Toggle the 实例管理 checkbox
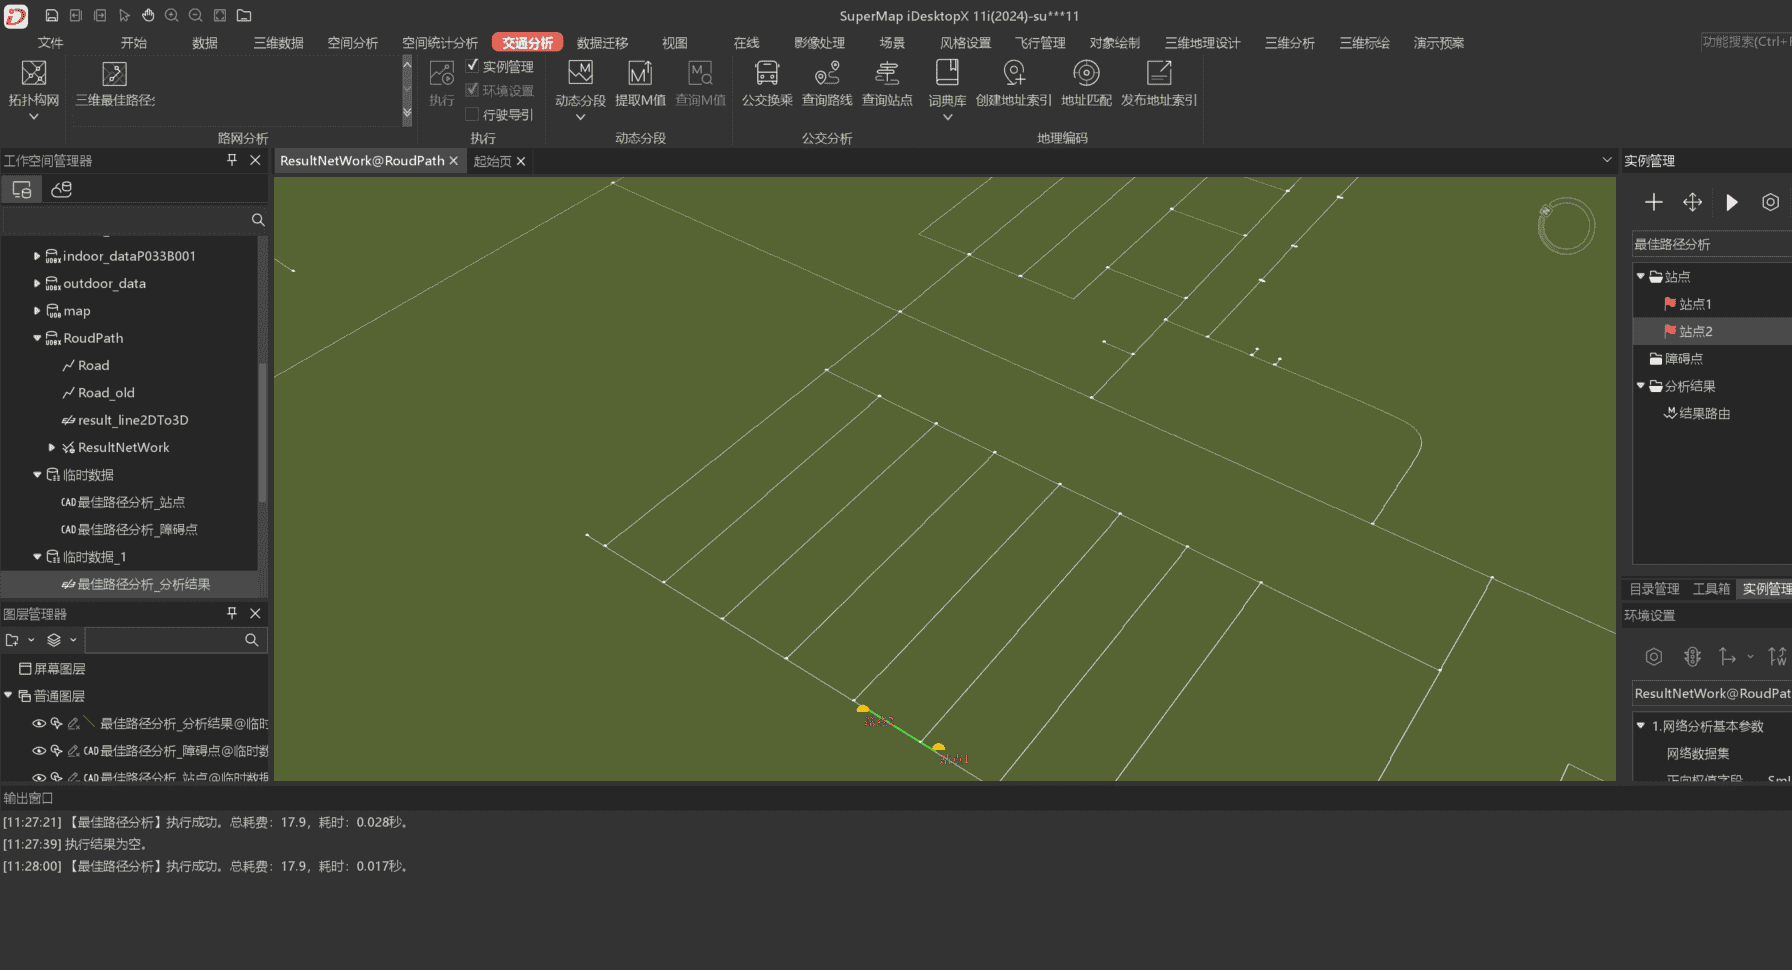Viewport: 1792px width, 970px height. (x=473, y=66)
